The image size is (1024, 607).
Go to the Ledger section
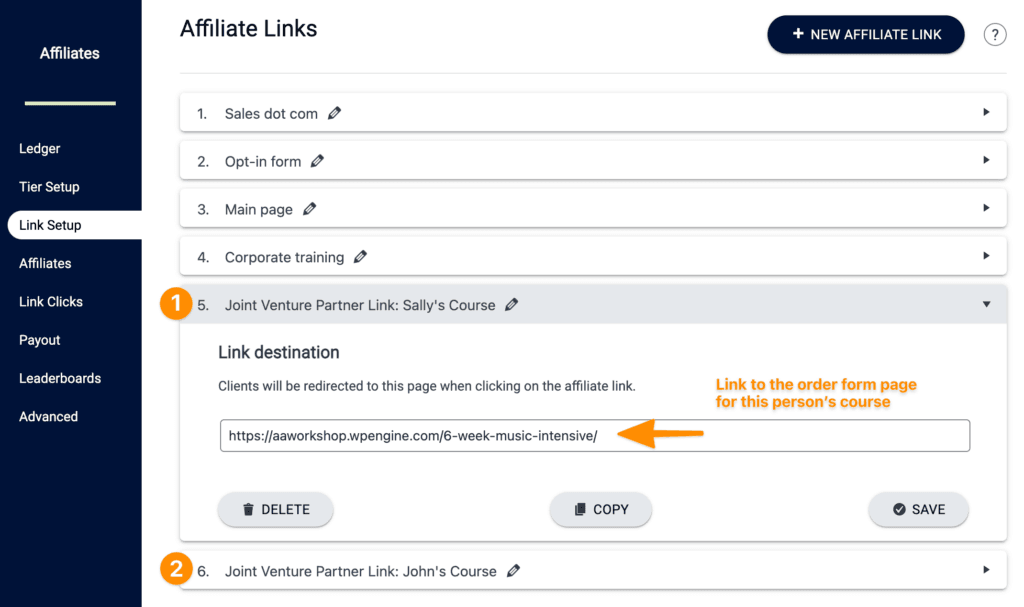pyautogui.click(x=39, y=148)
